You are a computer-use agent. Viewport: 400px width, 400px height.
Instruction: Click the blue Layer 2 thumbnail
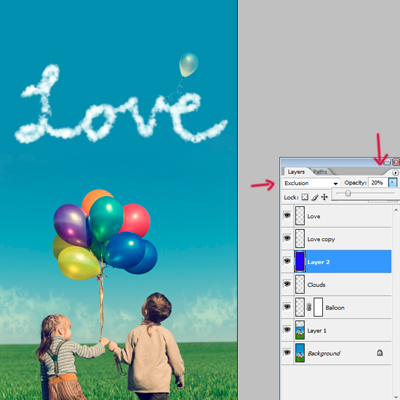click(x=300, y=262)
